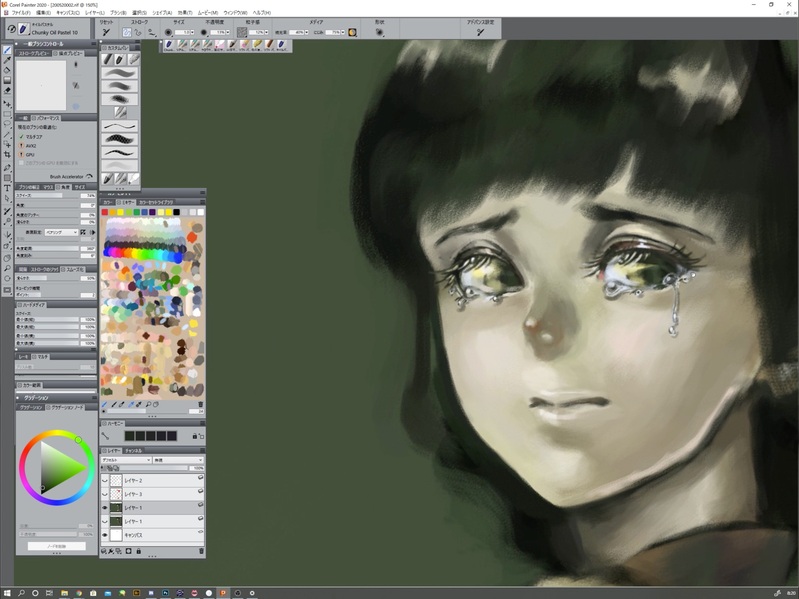The width and height of the screenshot is (799, 599).
Task: Show the lower レイヤー 1 layer
Action: click(x=105, y=522)
